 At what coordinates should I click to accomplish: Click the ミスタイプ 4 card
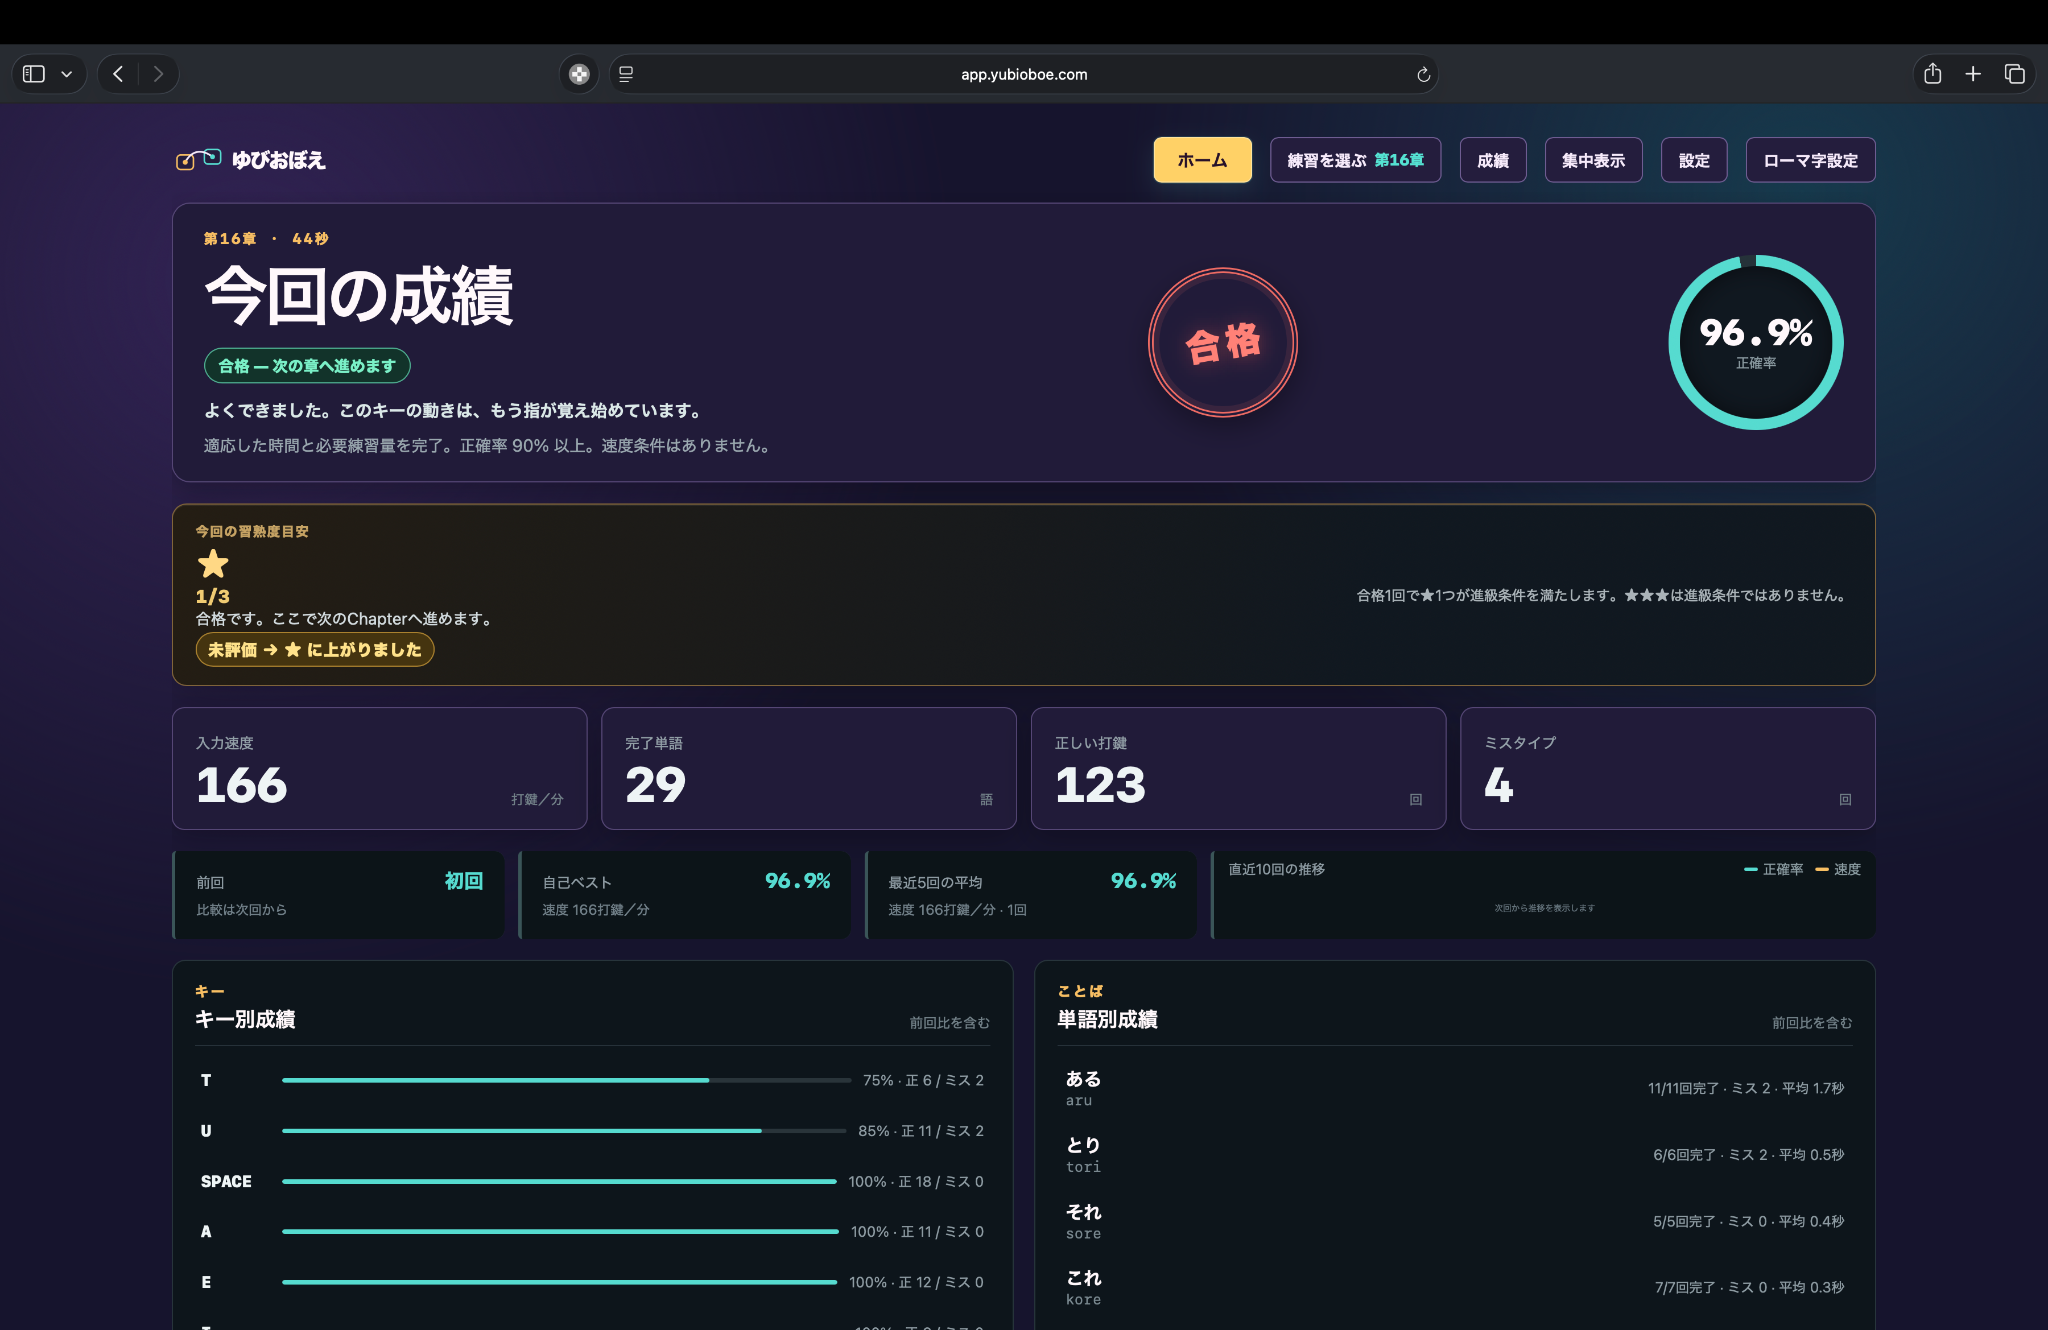click(1668, 769)
